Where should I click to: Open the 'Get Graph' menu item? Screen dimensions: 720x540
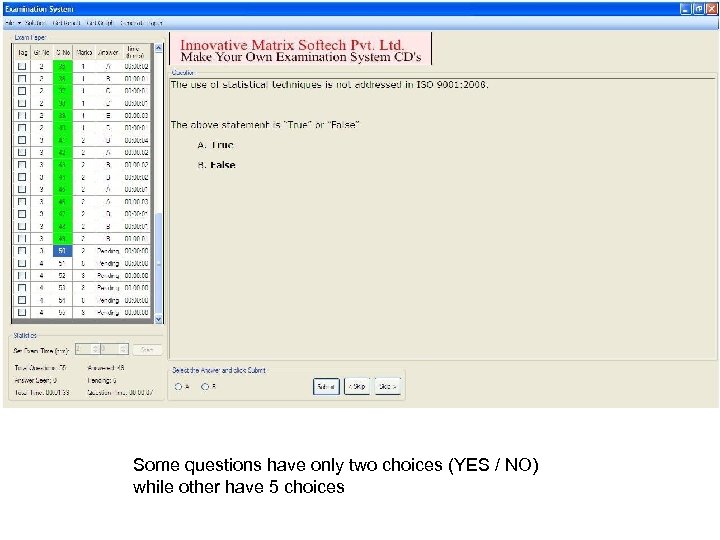100,23
